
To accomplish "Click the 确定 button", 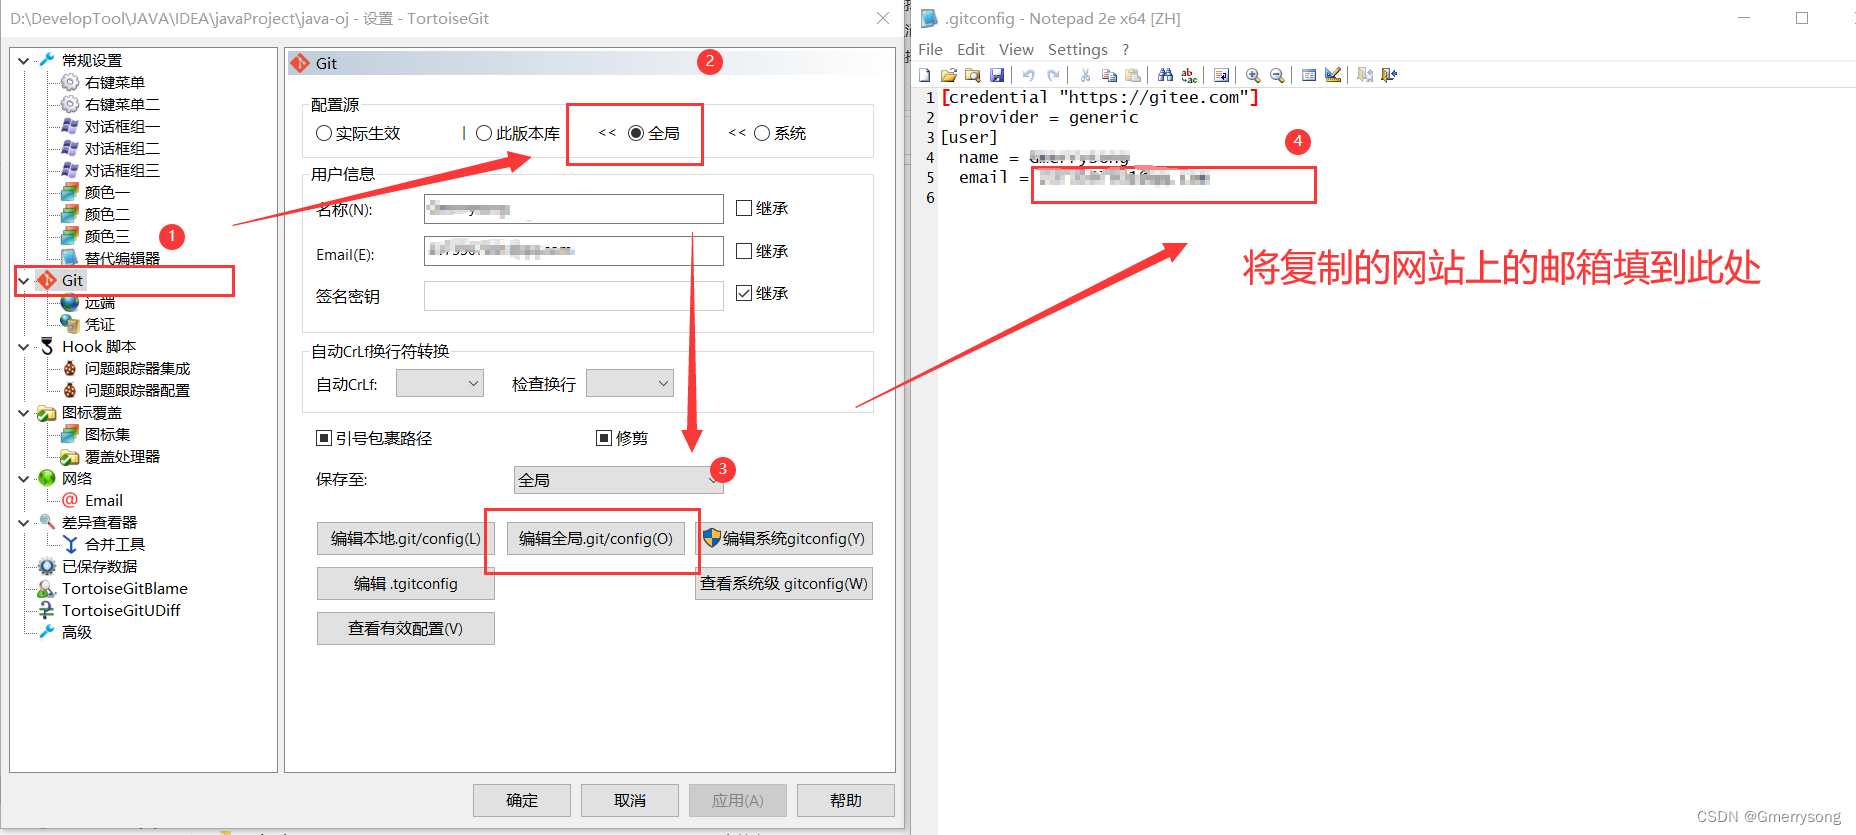I will click(x=522, y=800).
